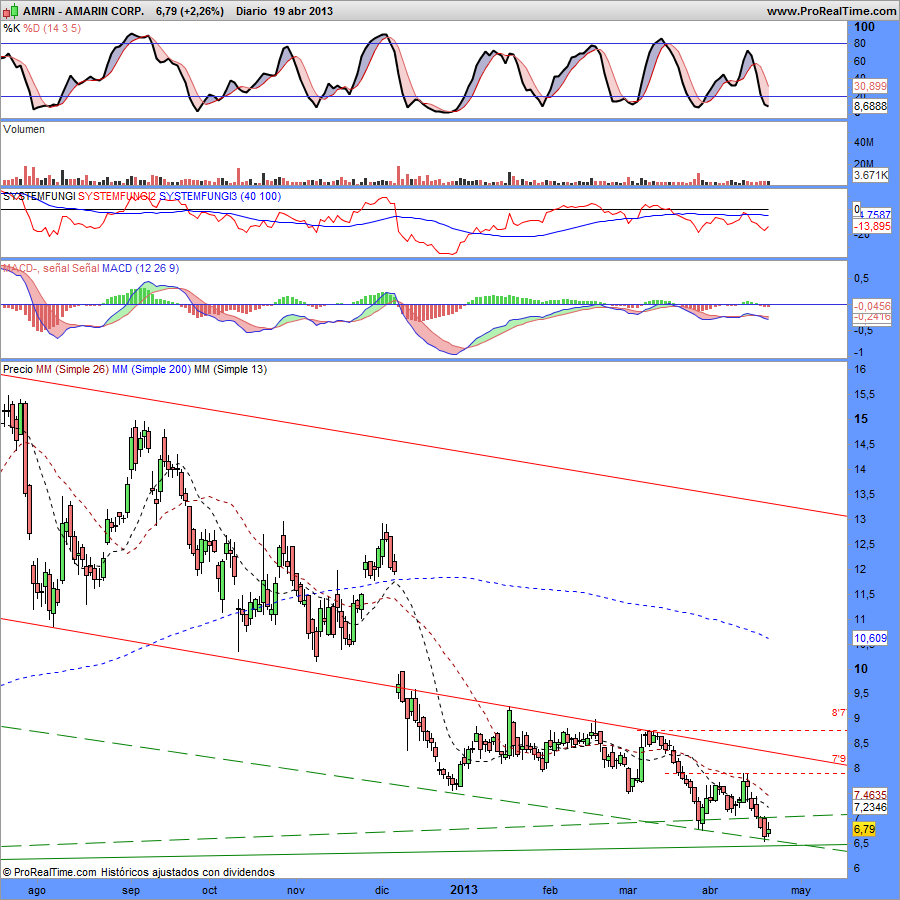The height and width of the screenshot is (900, 900).
Task: Click the SYSTEMFUNGI3 indicator label
Action: pyautogui.click(x=198, y=196)
